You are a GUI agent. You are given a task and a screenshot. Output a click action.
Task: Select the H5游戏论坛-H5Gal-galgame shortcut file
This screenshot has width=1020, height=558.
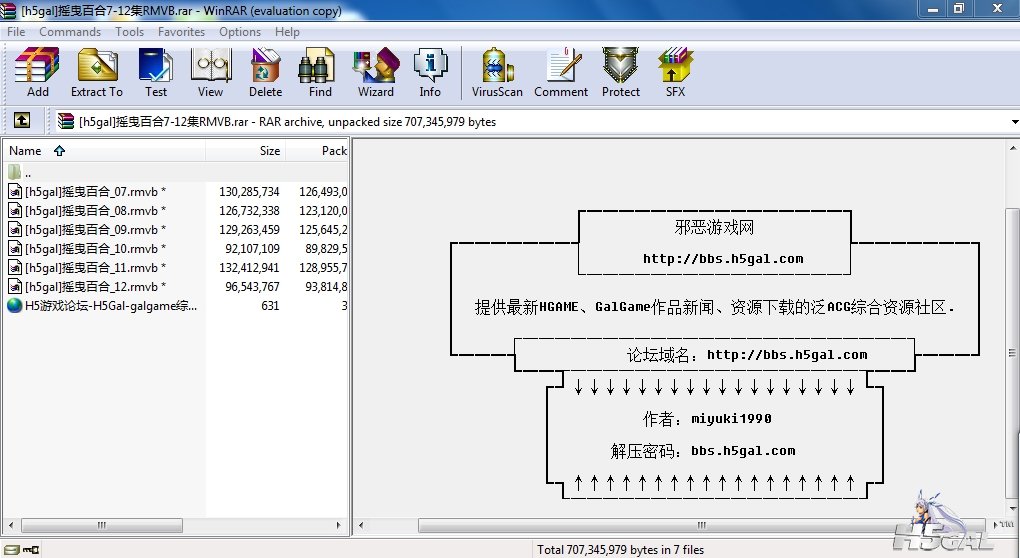coord(111,305)
